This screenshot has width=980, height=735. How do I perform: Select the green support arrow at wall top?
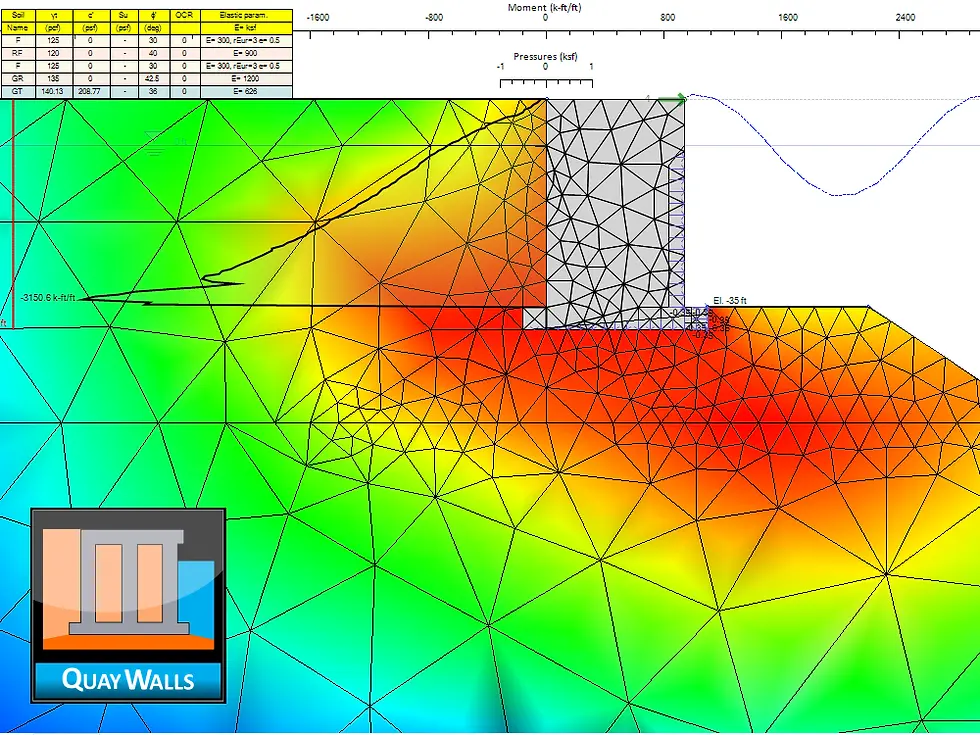click(x=672, y=99)
